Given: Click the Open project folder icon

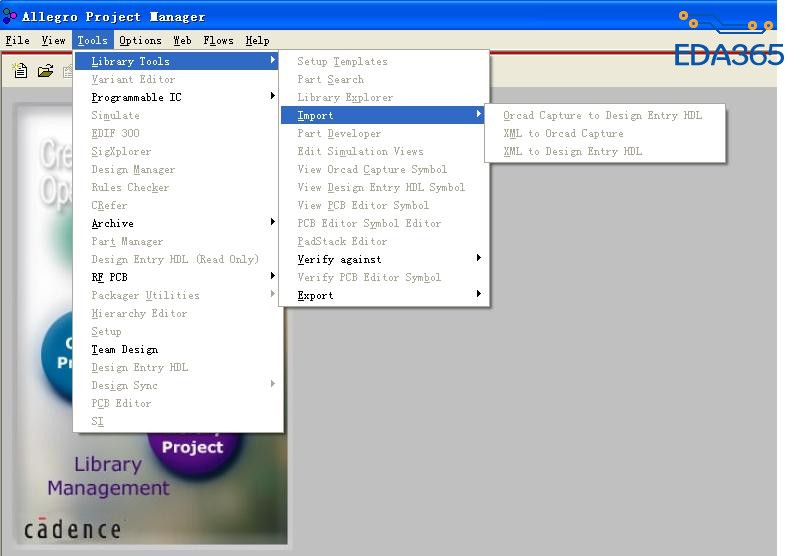Looking at the screenshot, I should coord(45,70).
